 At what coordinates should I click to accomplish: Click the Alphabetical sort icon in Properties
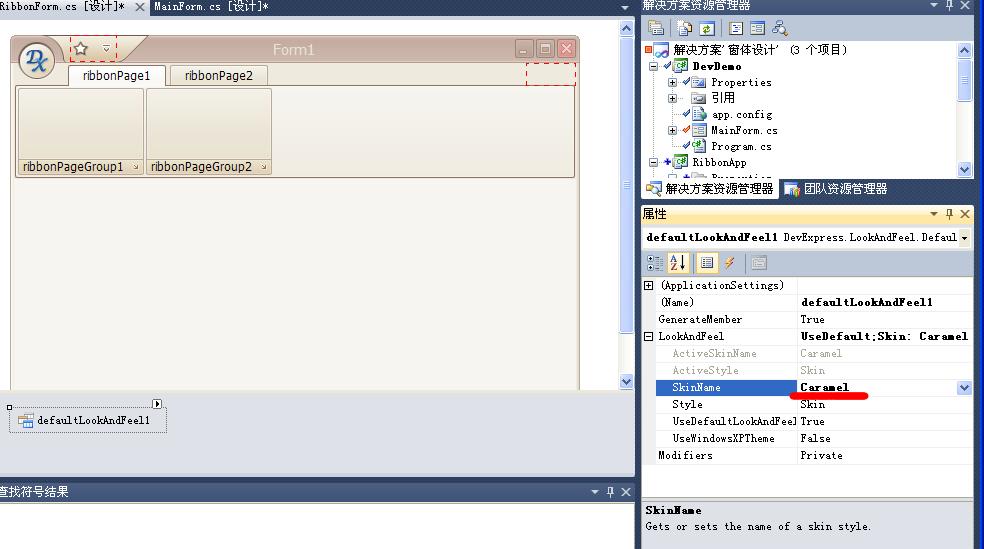[678, 263]
